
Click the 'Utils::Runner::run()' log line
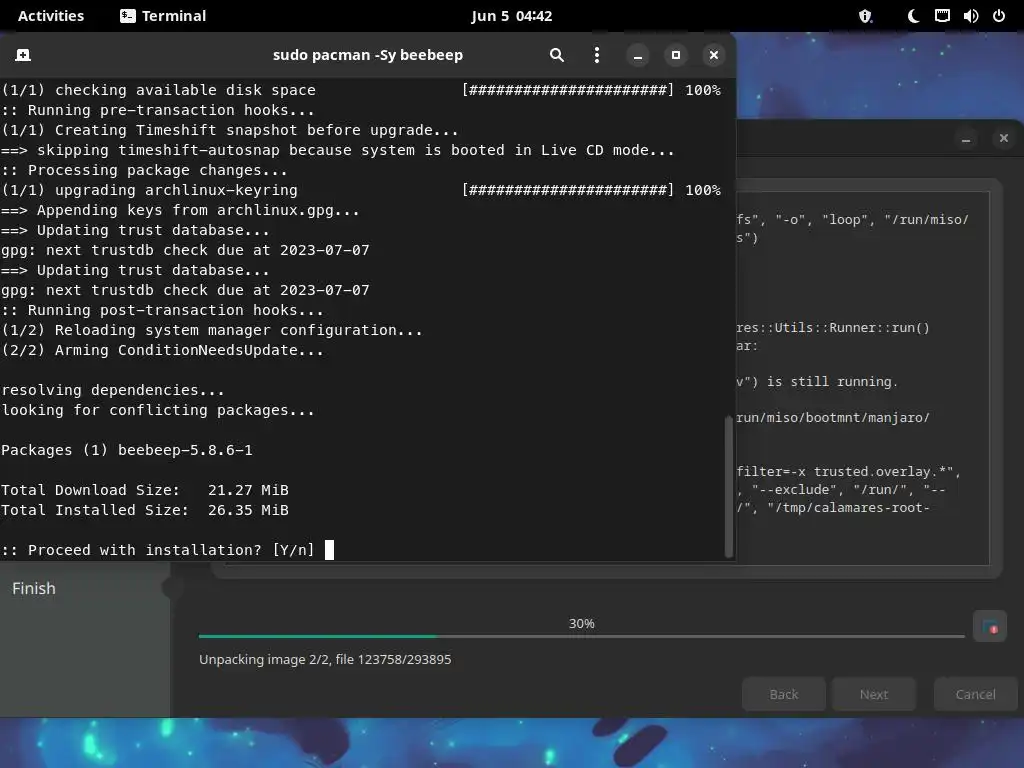(833, 328)
